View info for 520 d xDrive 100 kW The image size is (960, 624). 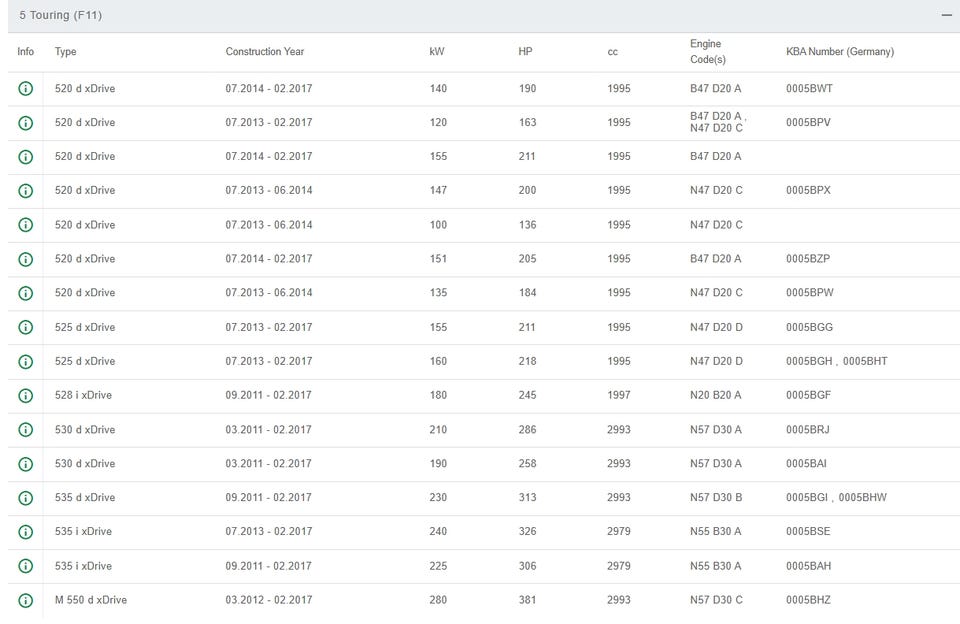tap(26, 225)
